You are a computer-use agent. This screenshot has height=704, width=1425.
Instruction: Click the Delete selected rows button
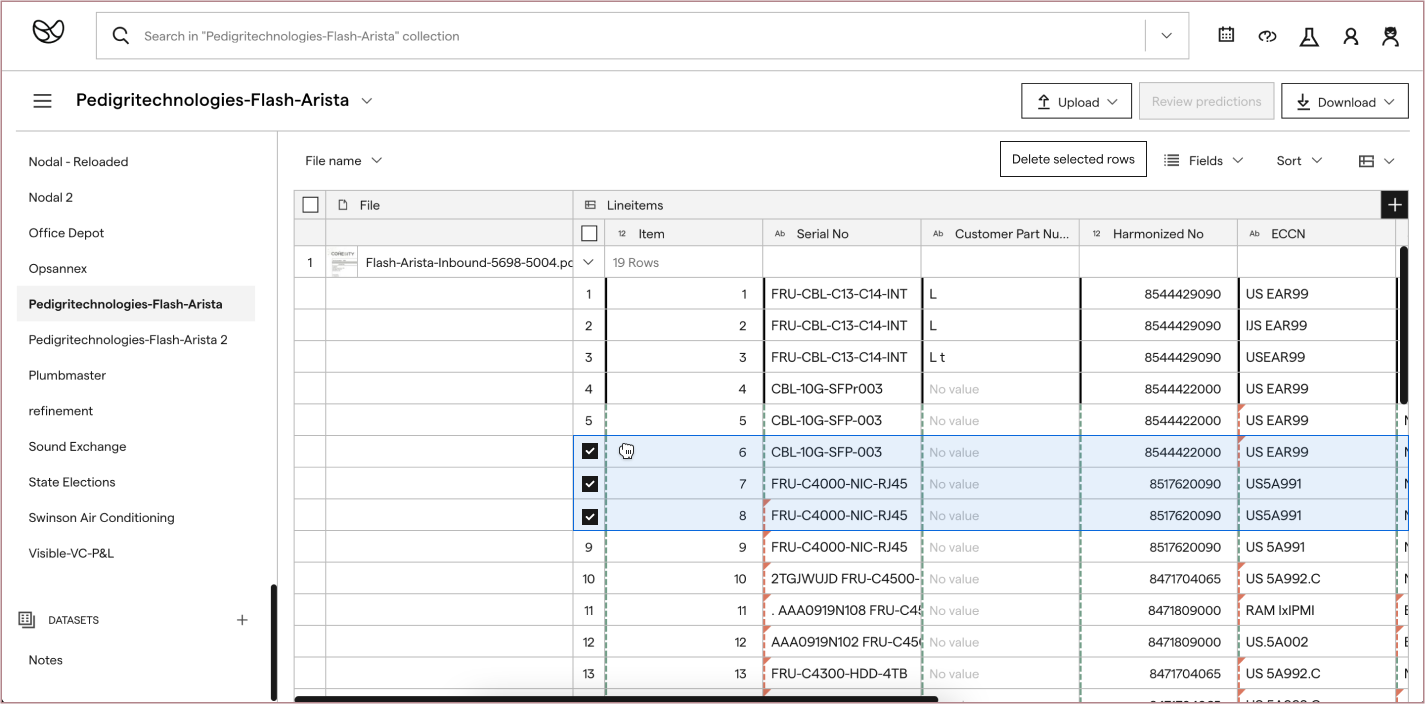pos(1073,159)
